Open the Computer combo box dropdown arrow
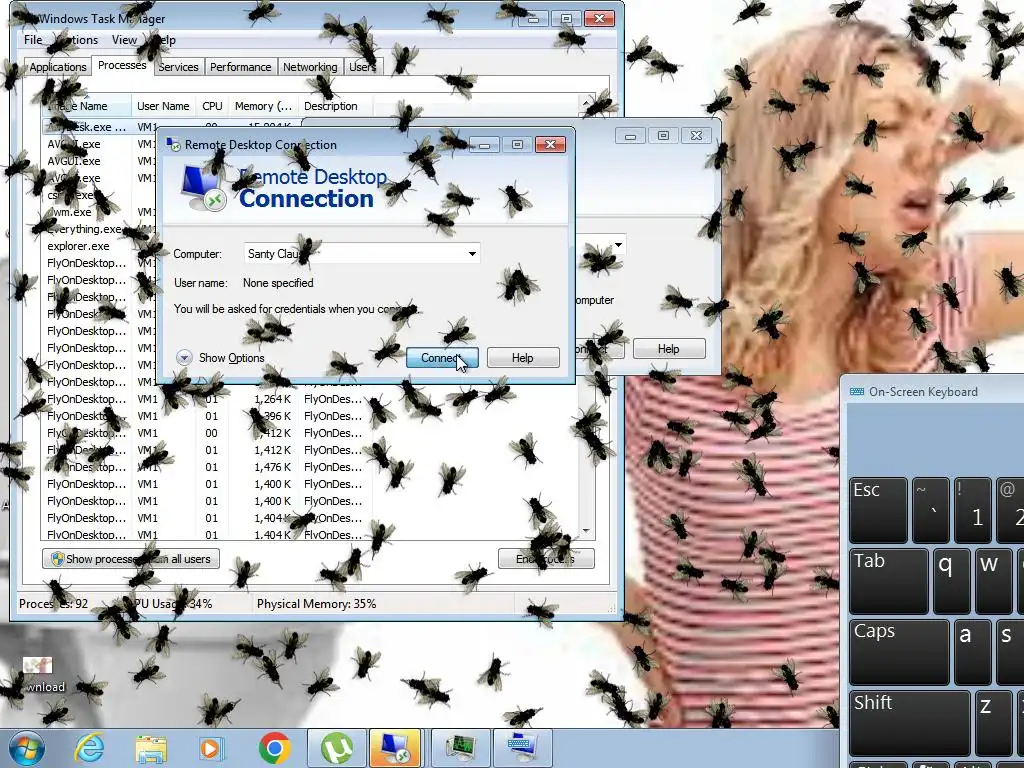Viewport: 1024px width, 768px height. coord(472,254)
